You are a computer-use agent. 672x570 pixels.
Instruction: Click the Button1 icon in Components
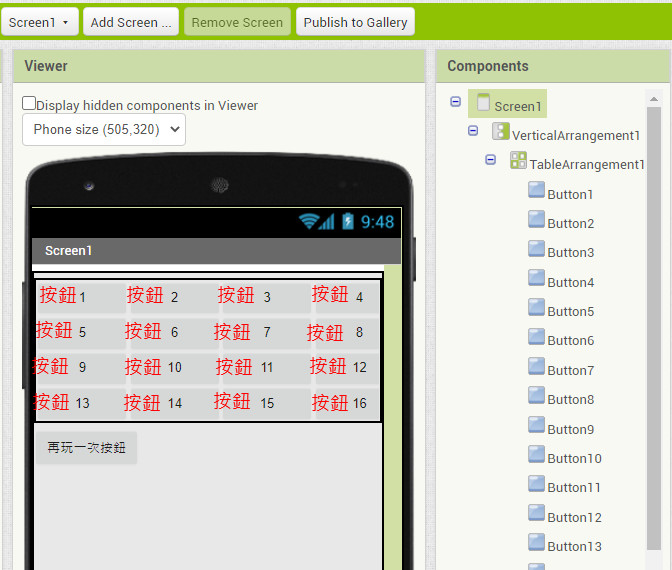536,190
